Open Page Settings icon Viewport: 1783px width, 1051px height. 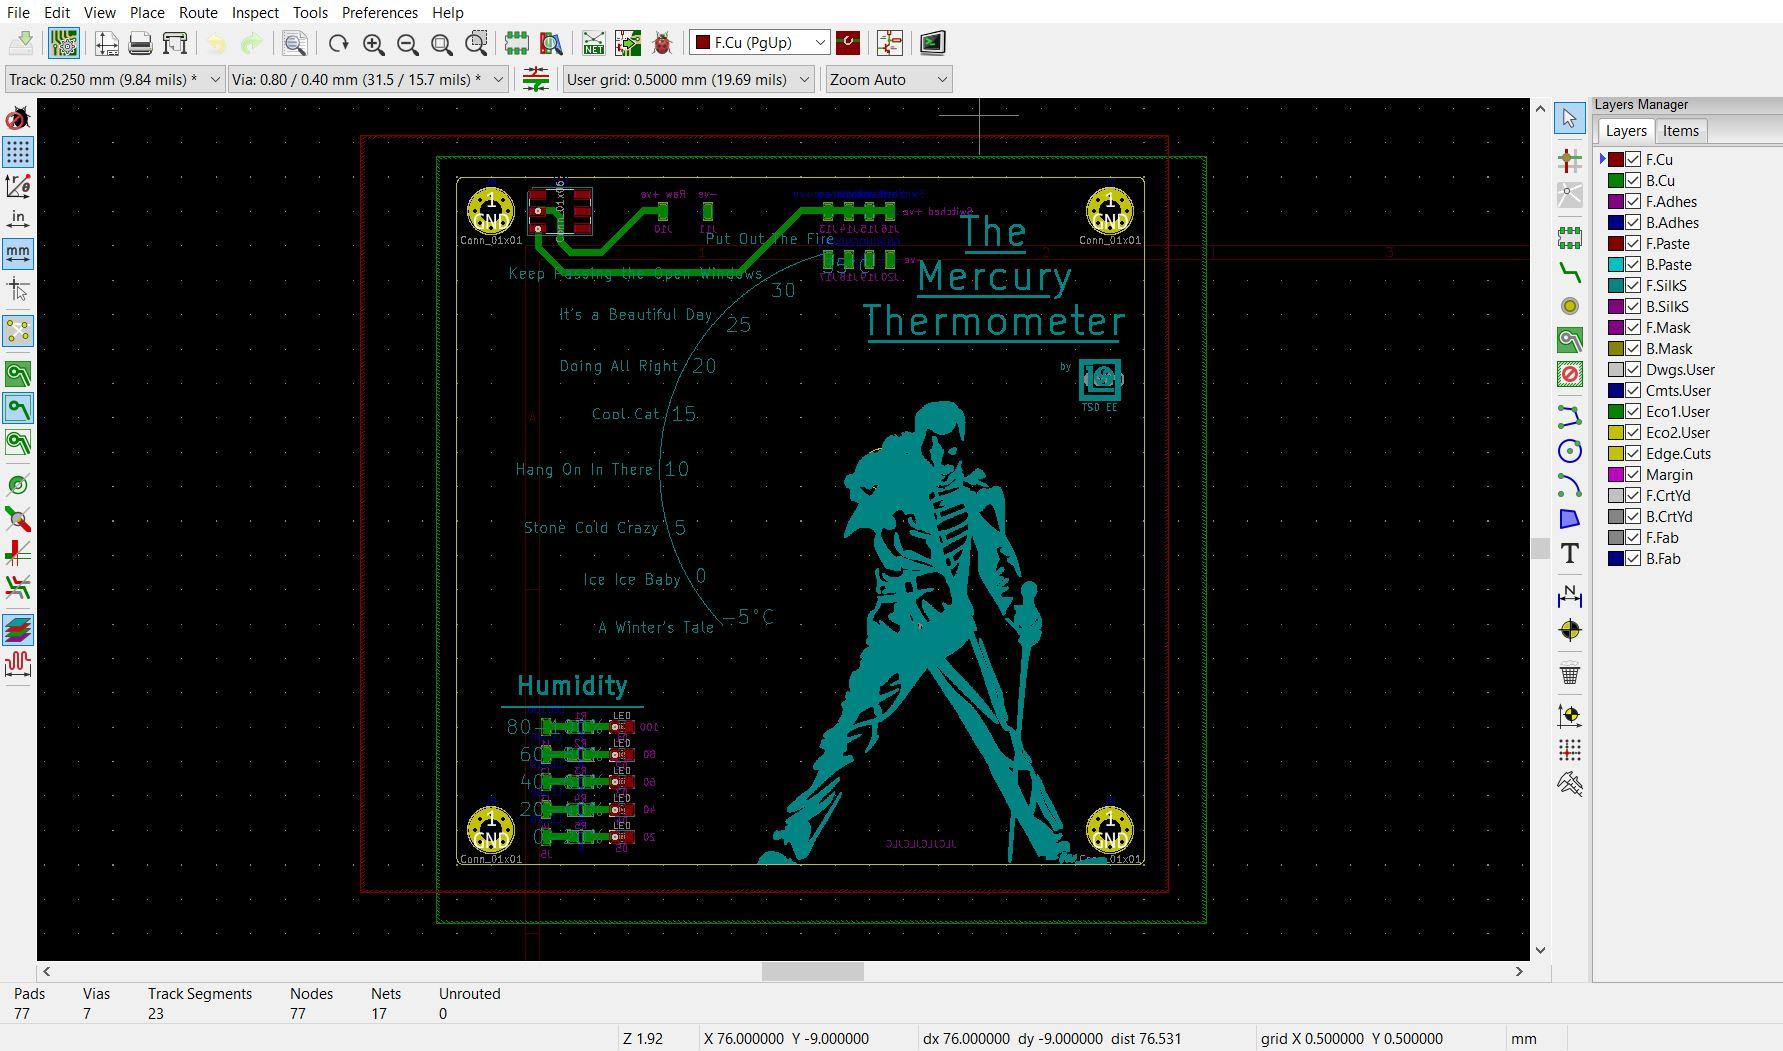[107, 43]
